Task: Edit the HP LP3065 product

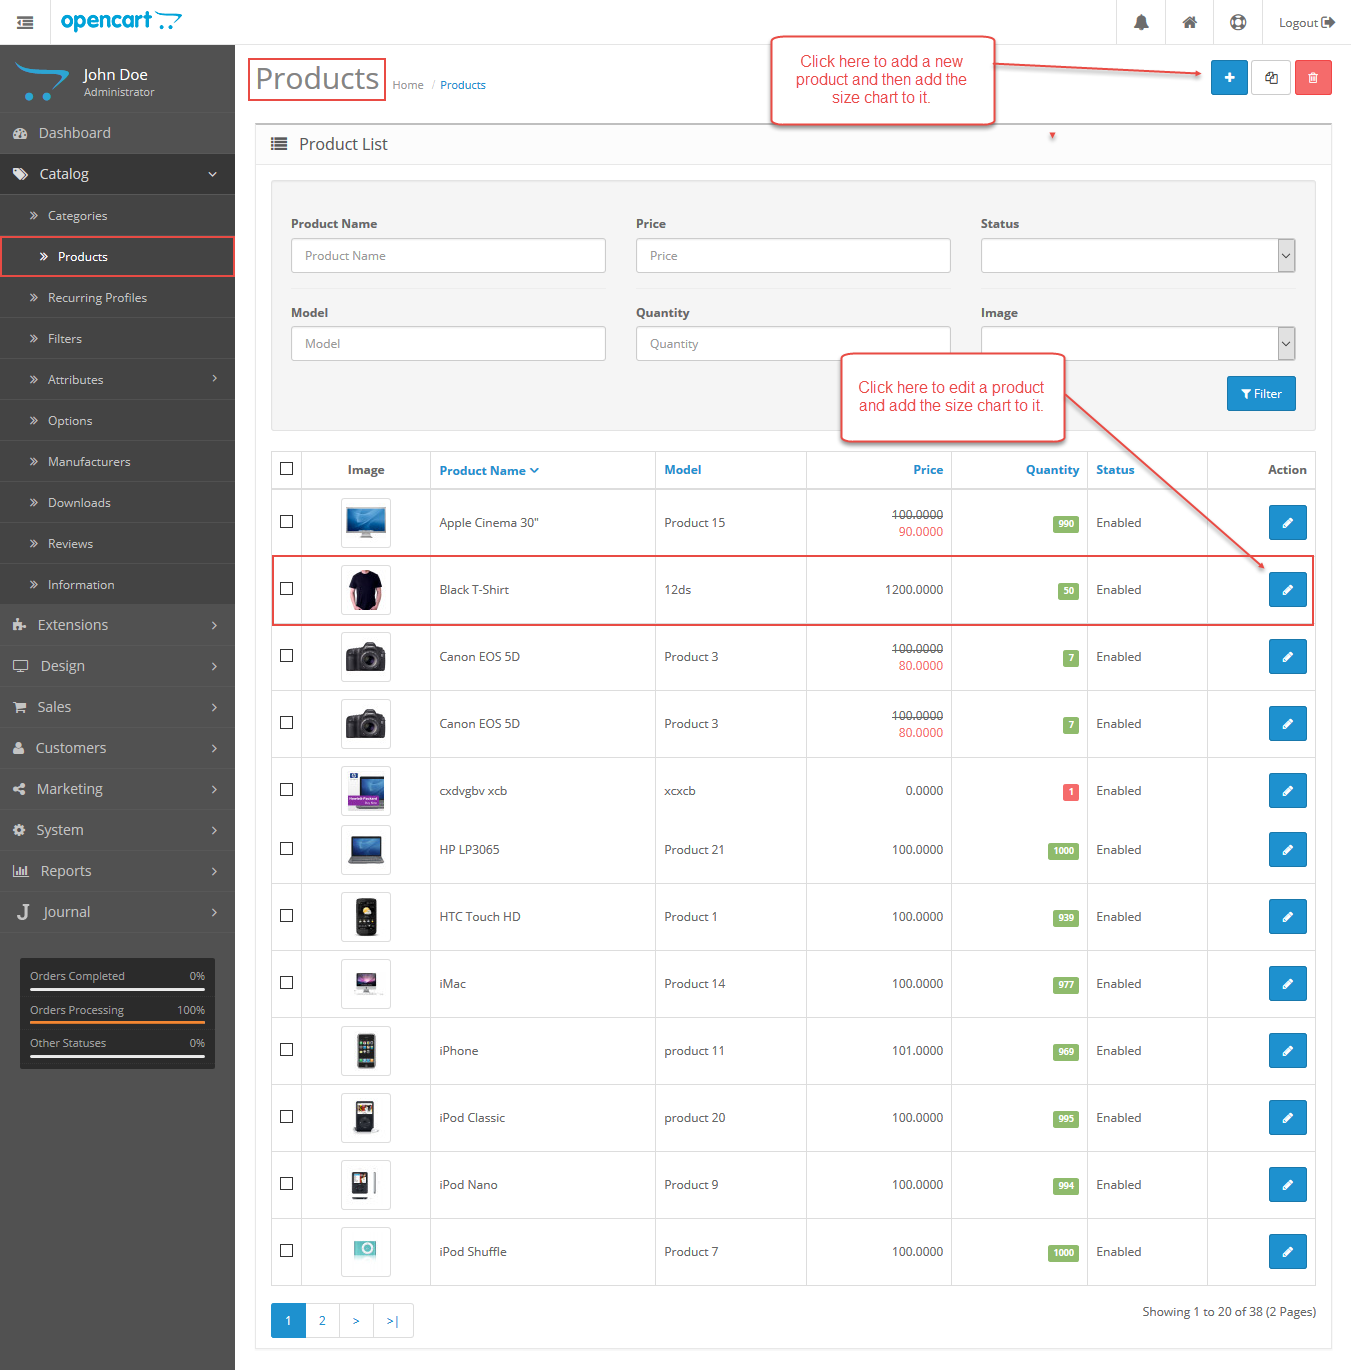Action: [x=1288, y=850]
